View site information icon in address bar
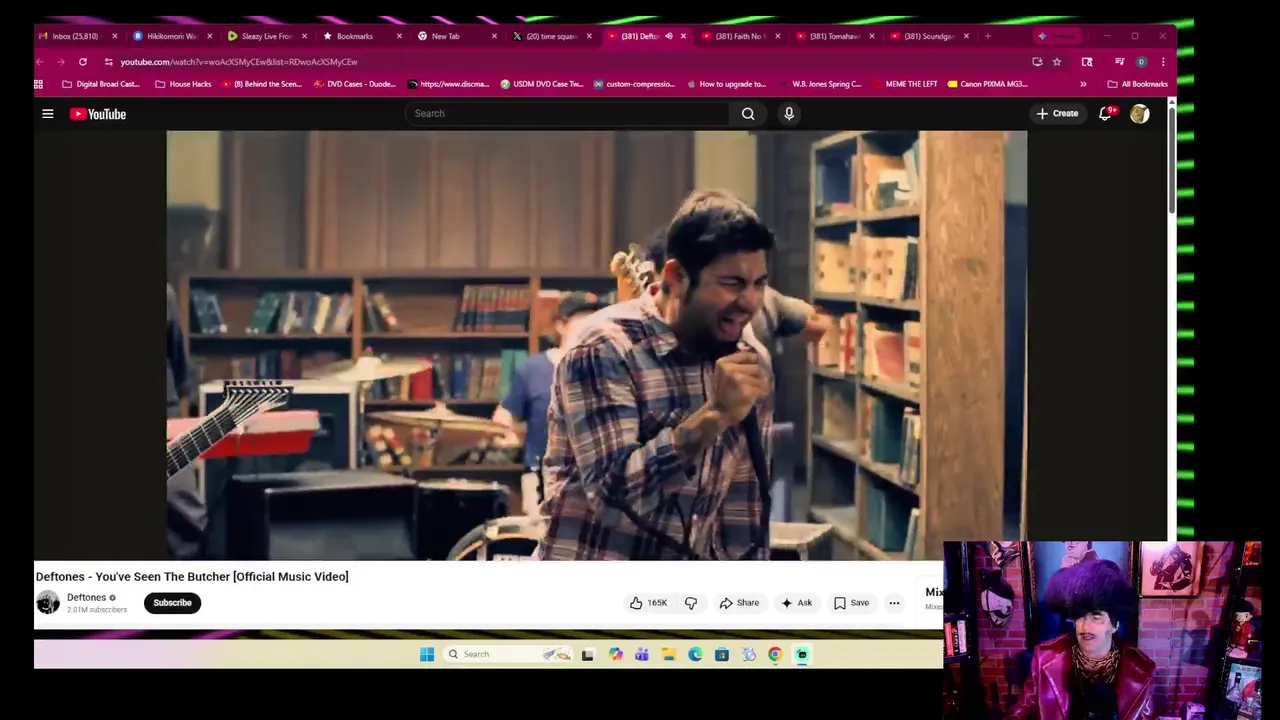The image size is (1280, 720). pos(109,62)
